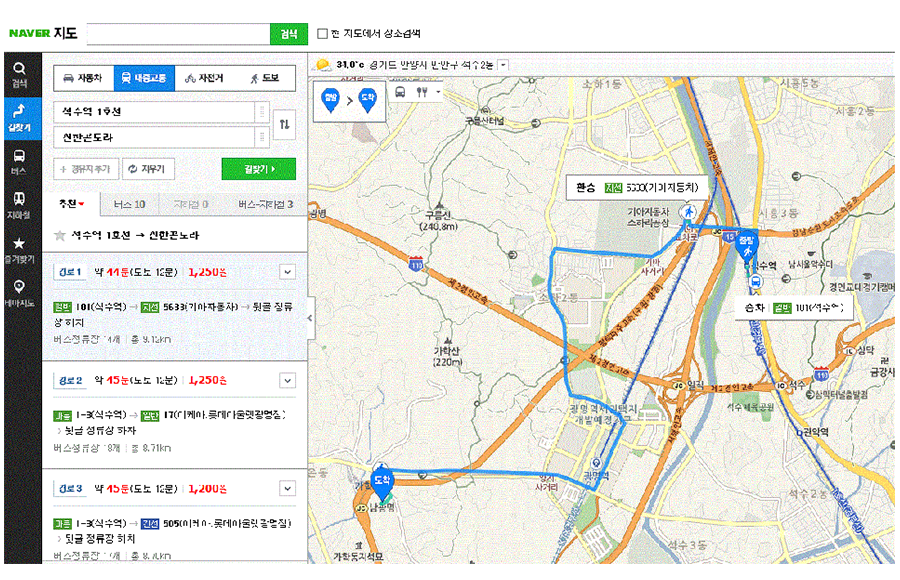Click the 도착 destination marker on the map

tap(382, 483)
